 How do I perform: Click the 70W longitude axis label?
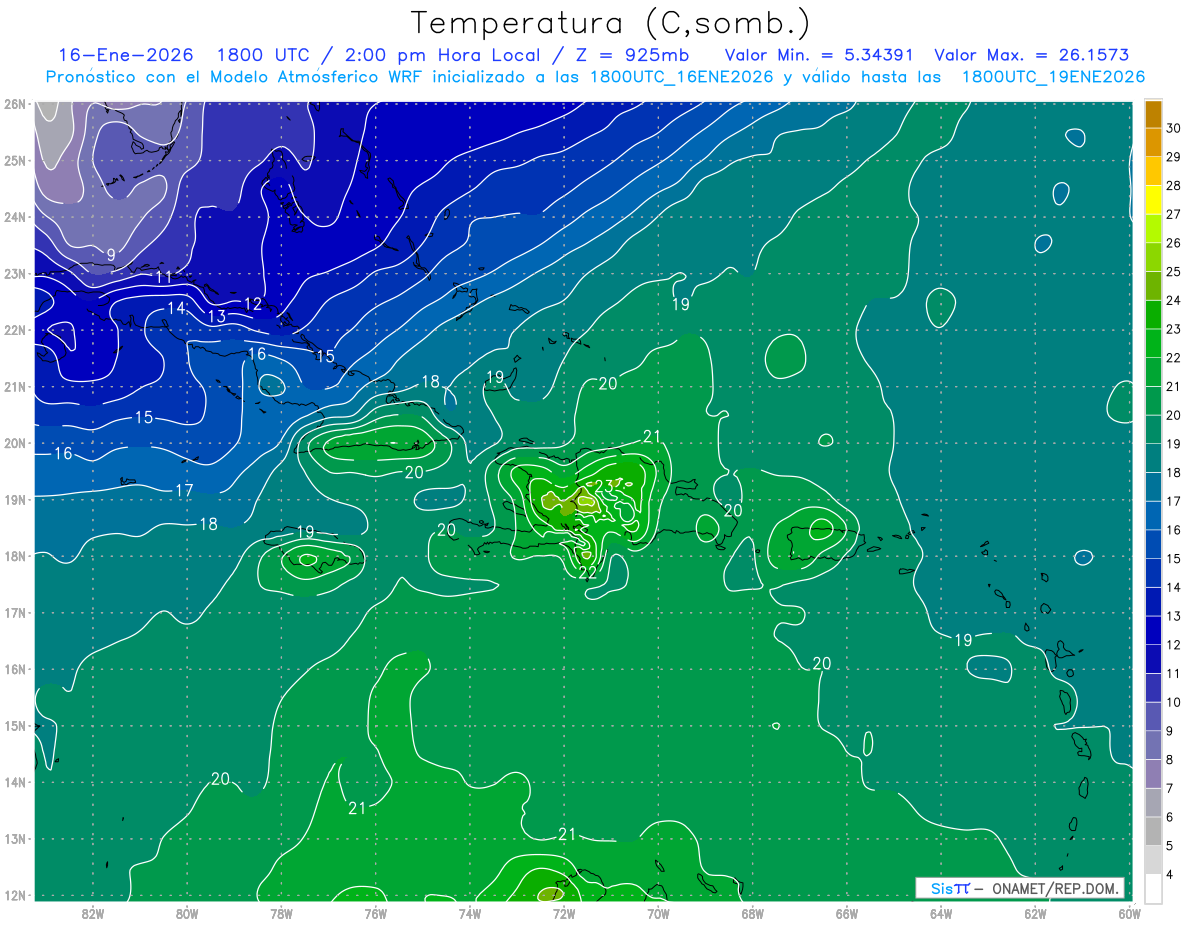(658, 913)
